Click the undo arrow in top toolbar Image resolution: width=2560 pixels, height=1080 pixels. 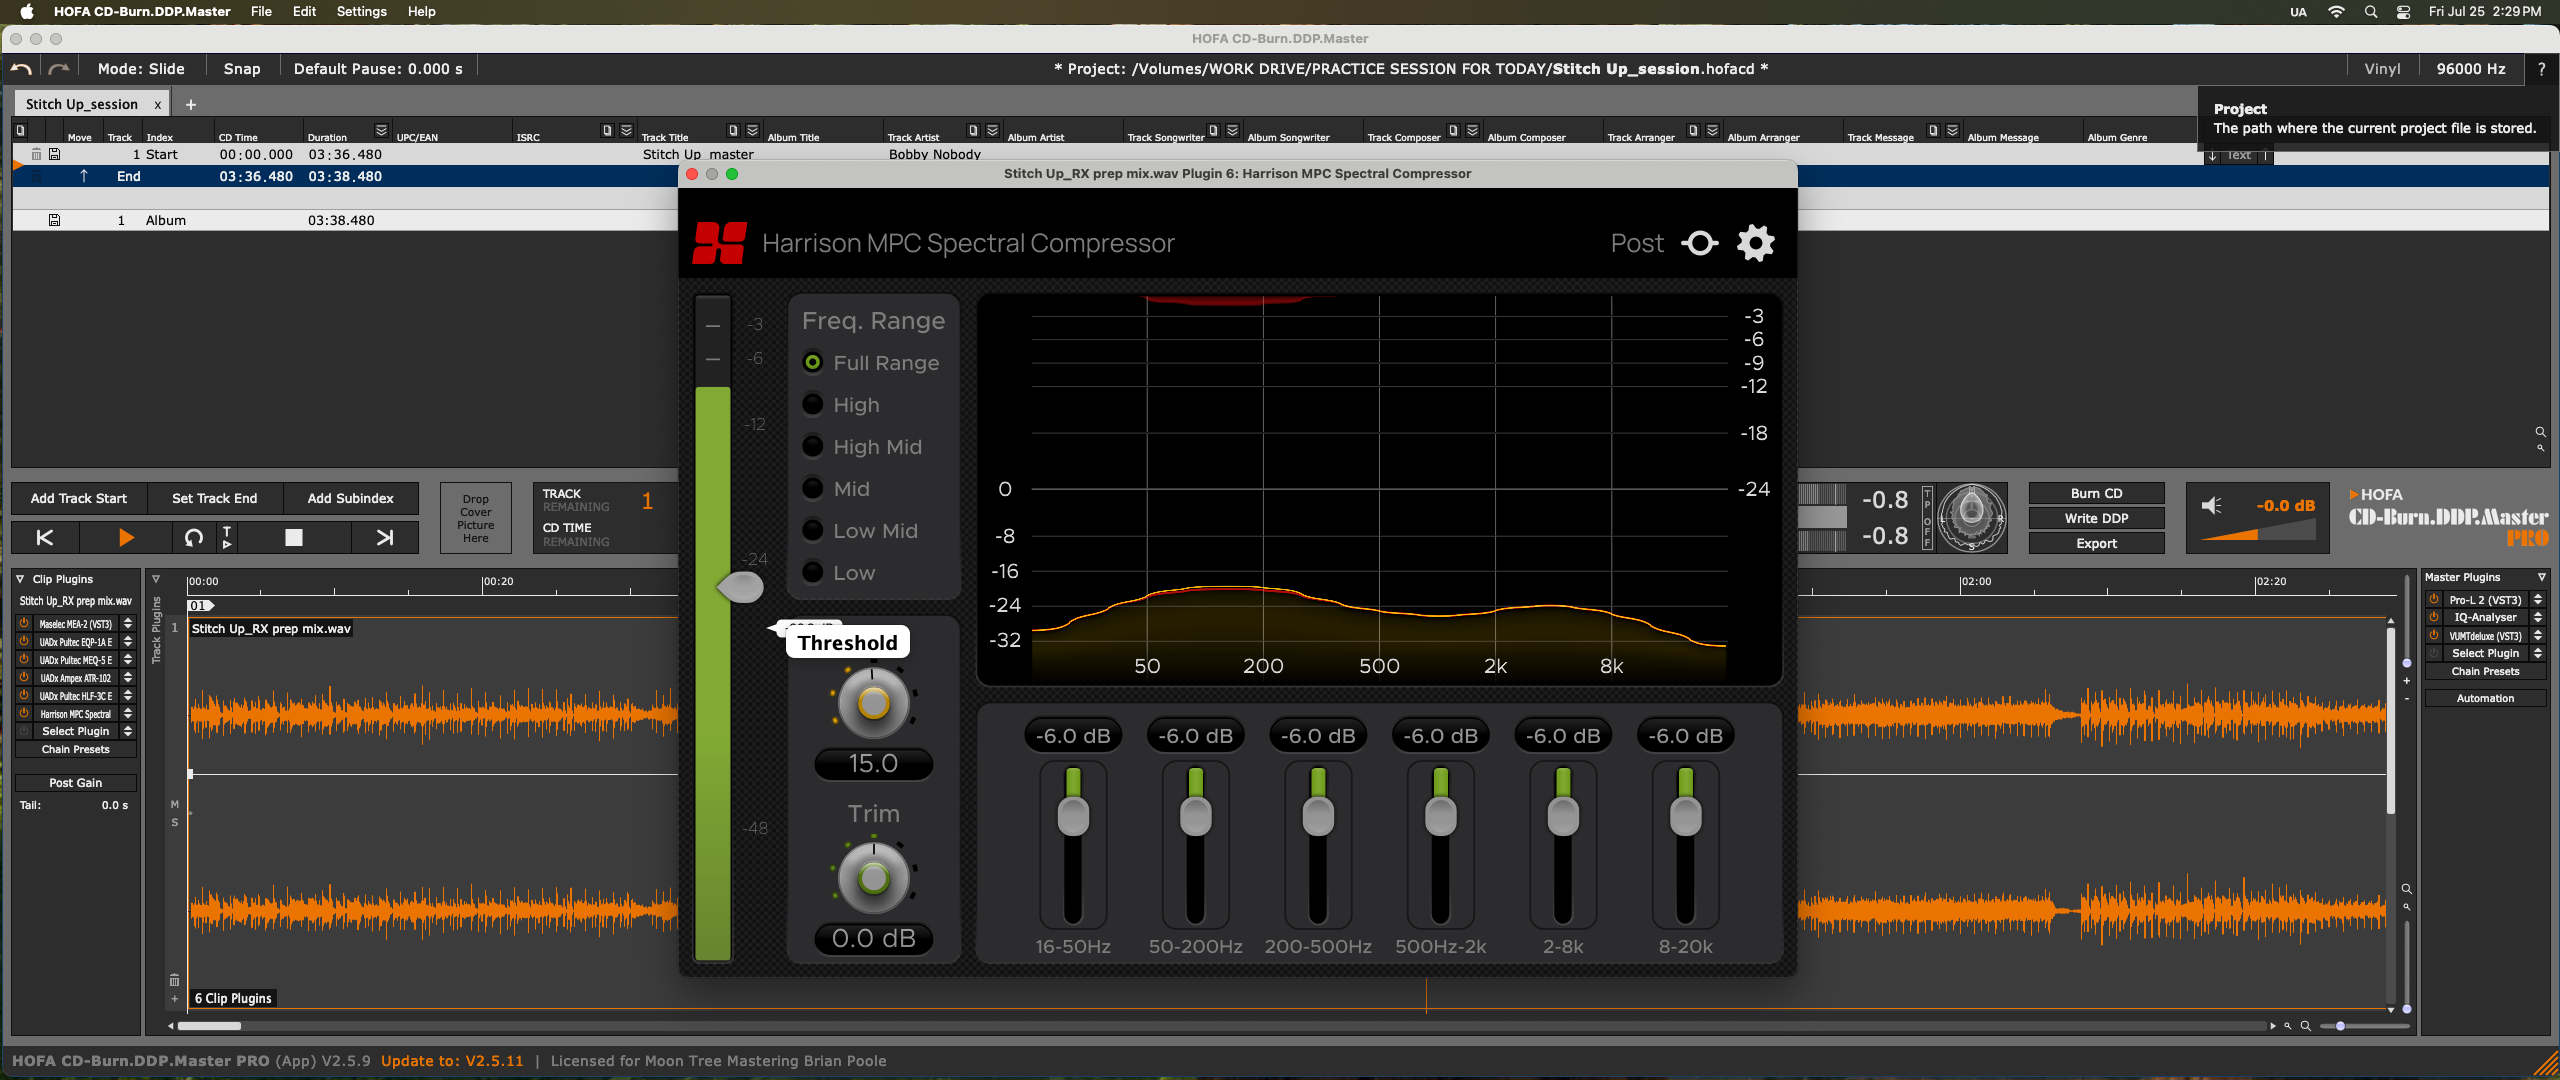pos(20,69)
